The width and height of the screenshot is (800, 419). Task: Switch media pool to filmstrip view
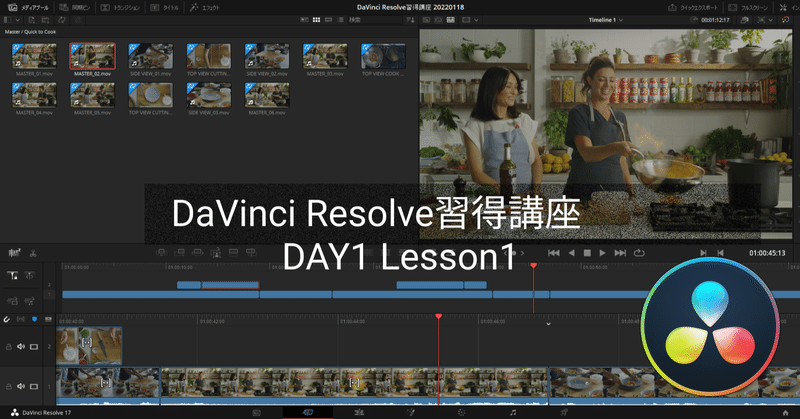[329, 20]
